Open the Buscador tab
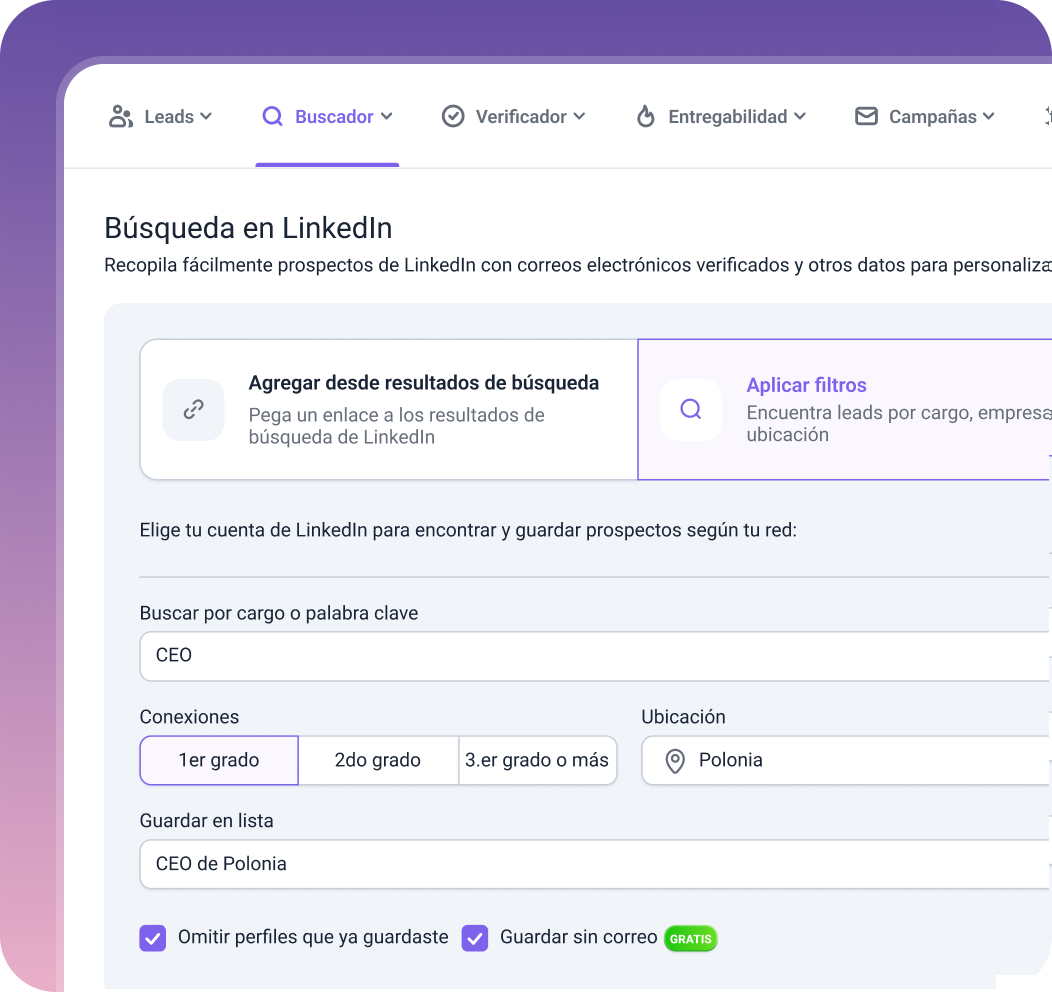The width and height of the screenshot is (1052, 992). 327,117
